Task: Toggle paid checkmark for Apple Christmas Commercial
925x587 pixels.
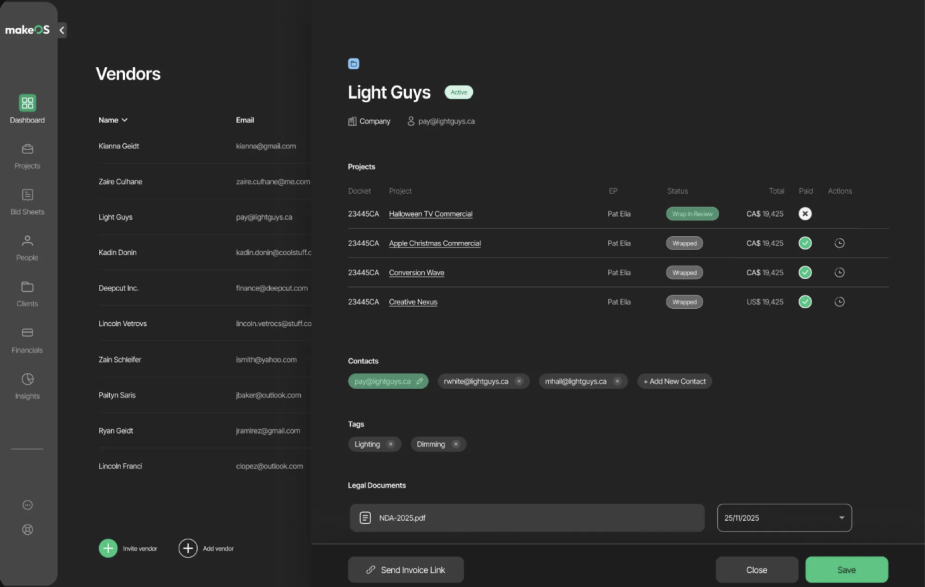Action: tap(805, 243)
